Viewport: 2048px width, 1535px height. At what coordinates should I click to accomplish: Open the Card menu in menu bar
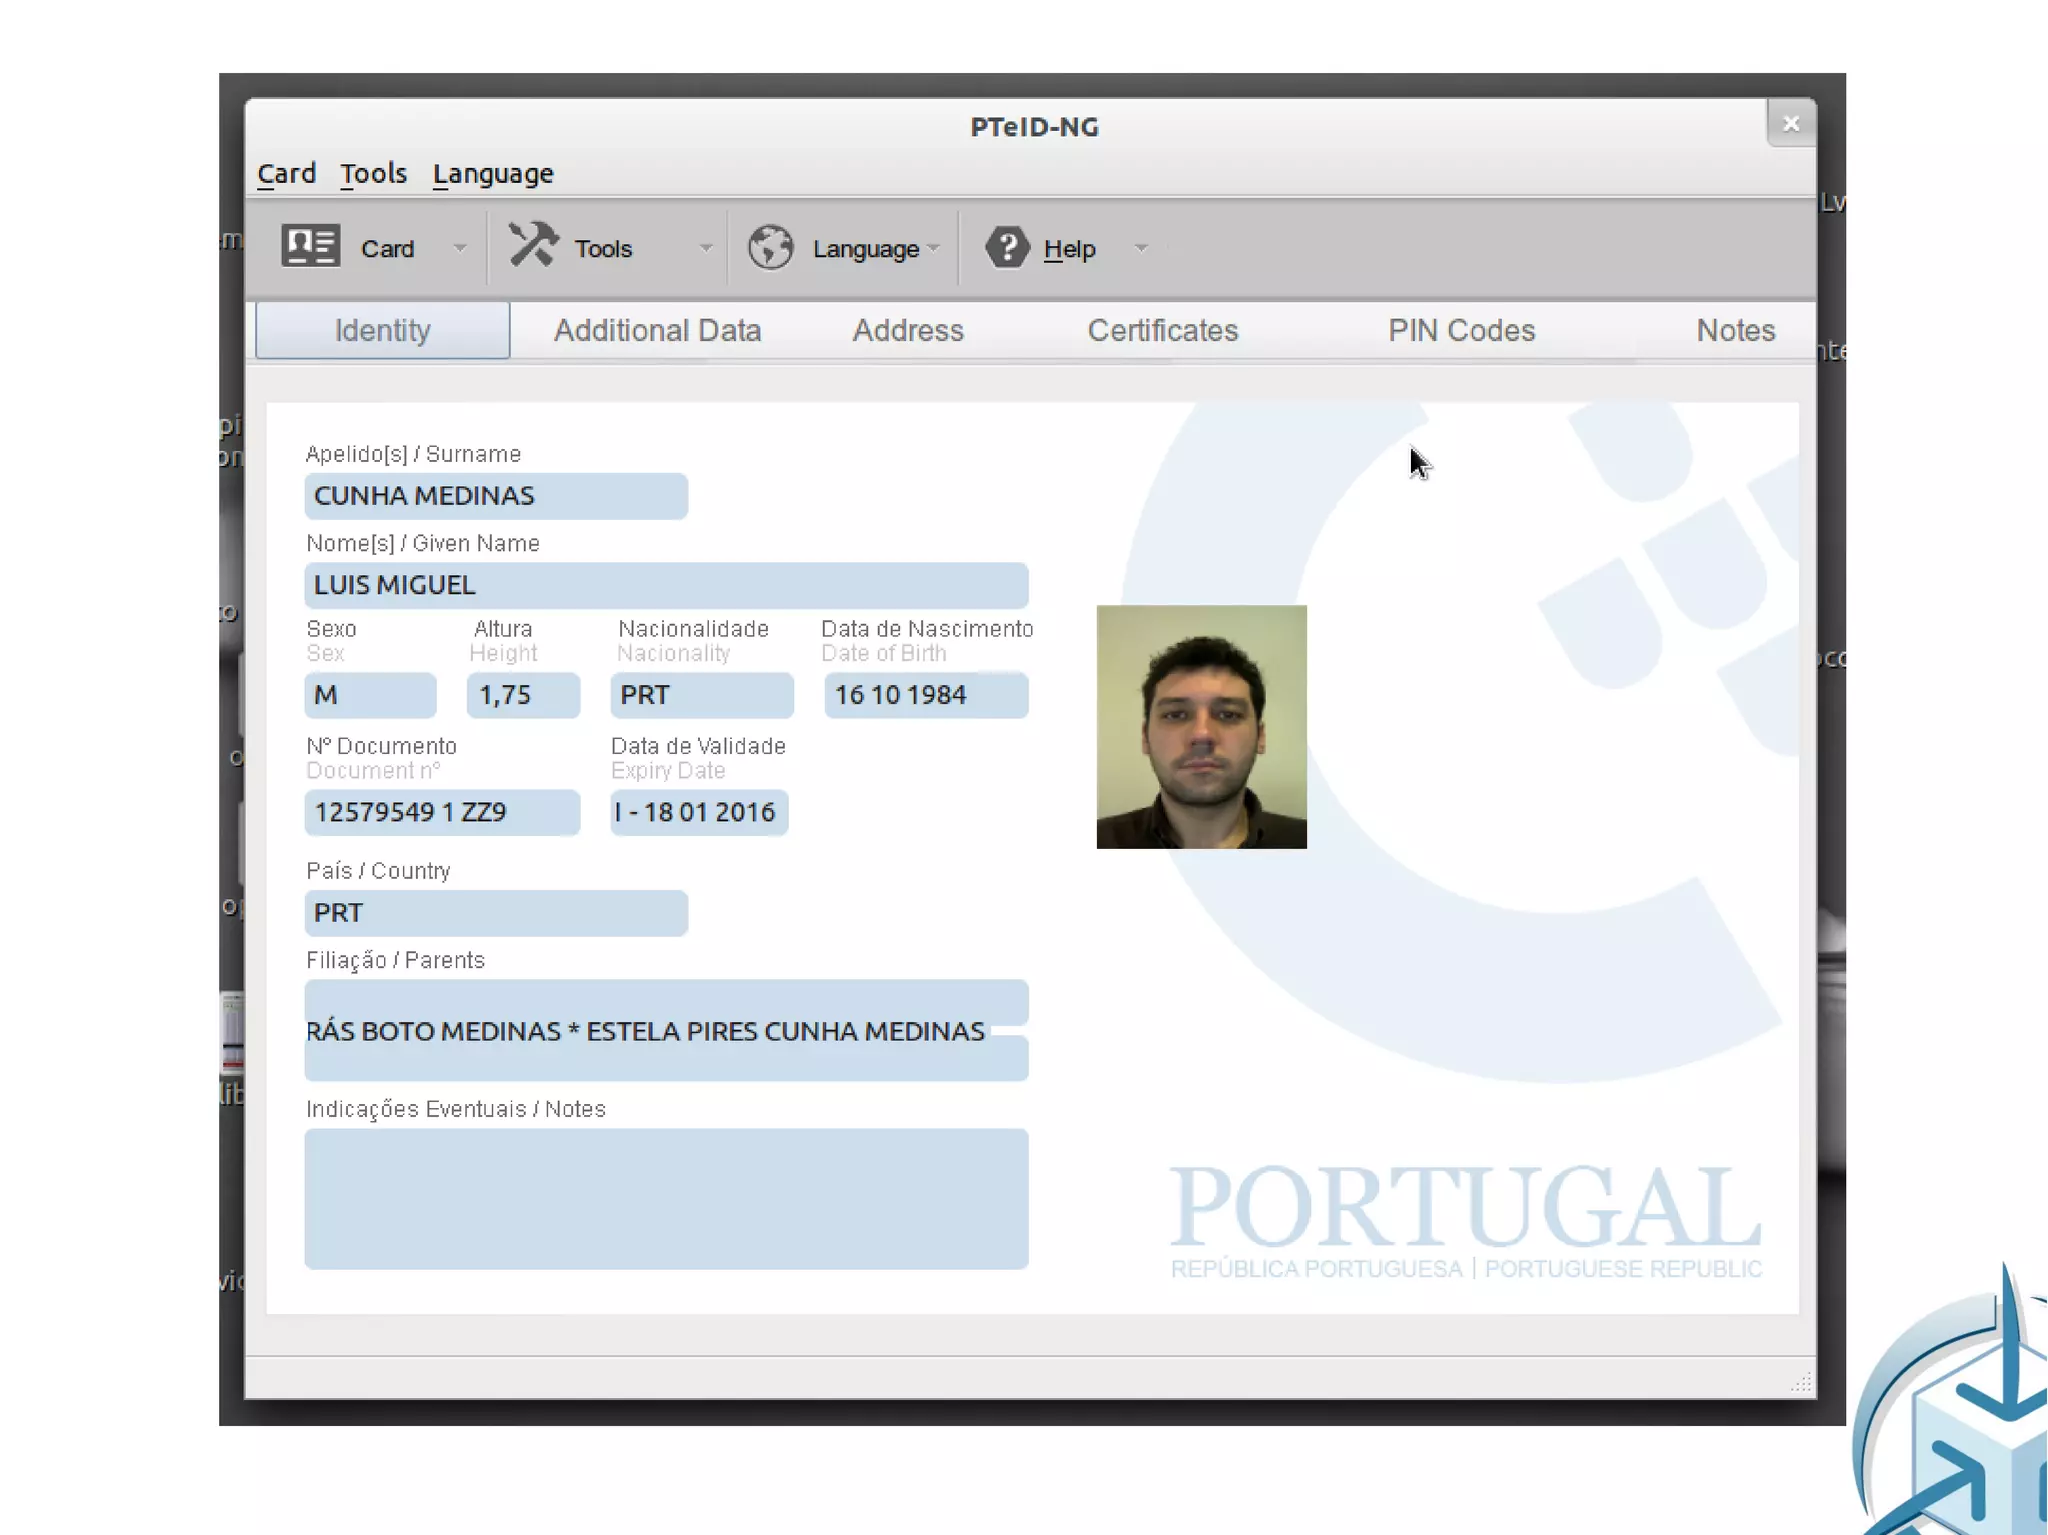[x=286, y=174]
